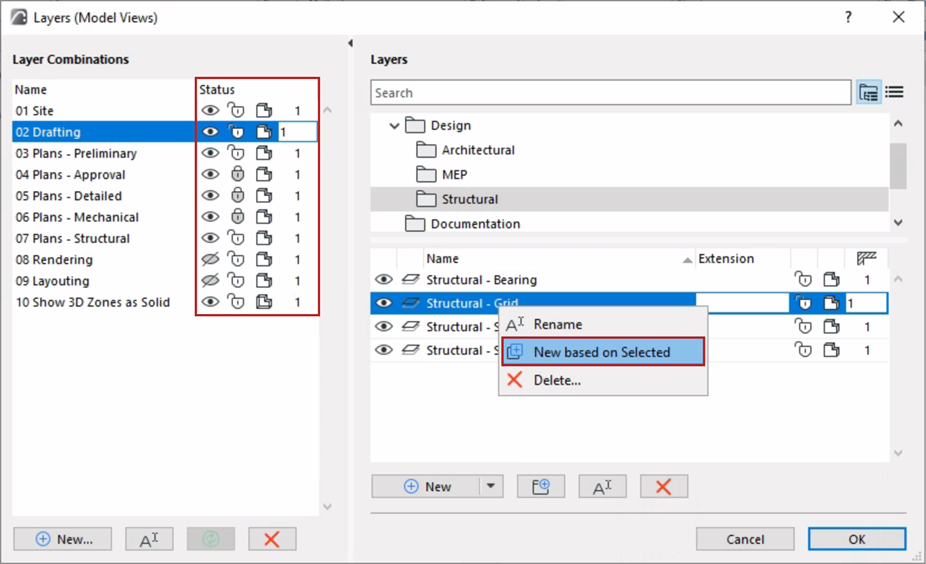Click in the layer Search field
Viewport: 926px width, 564px height.
tap(611, 93)
